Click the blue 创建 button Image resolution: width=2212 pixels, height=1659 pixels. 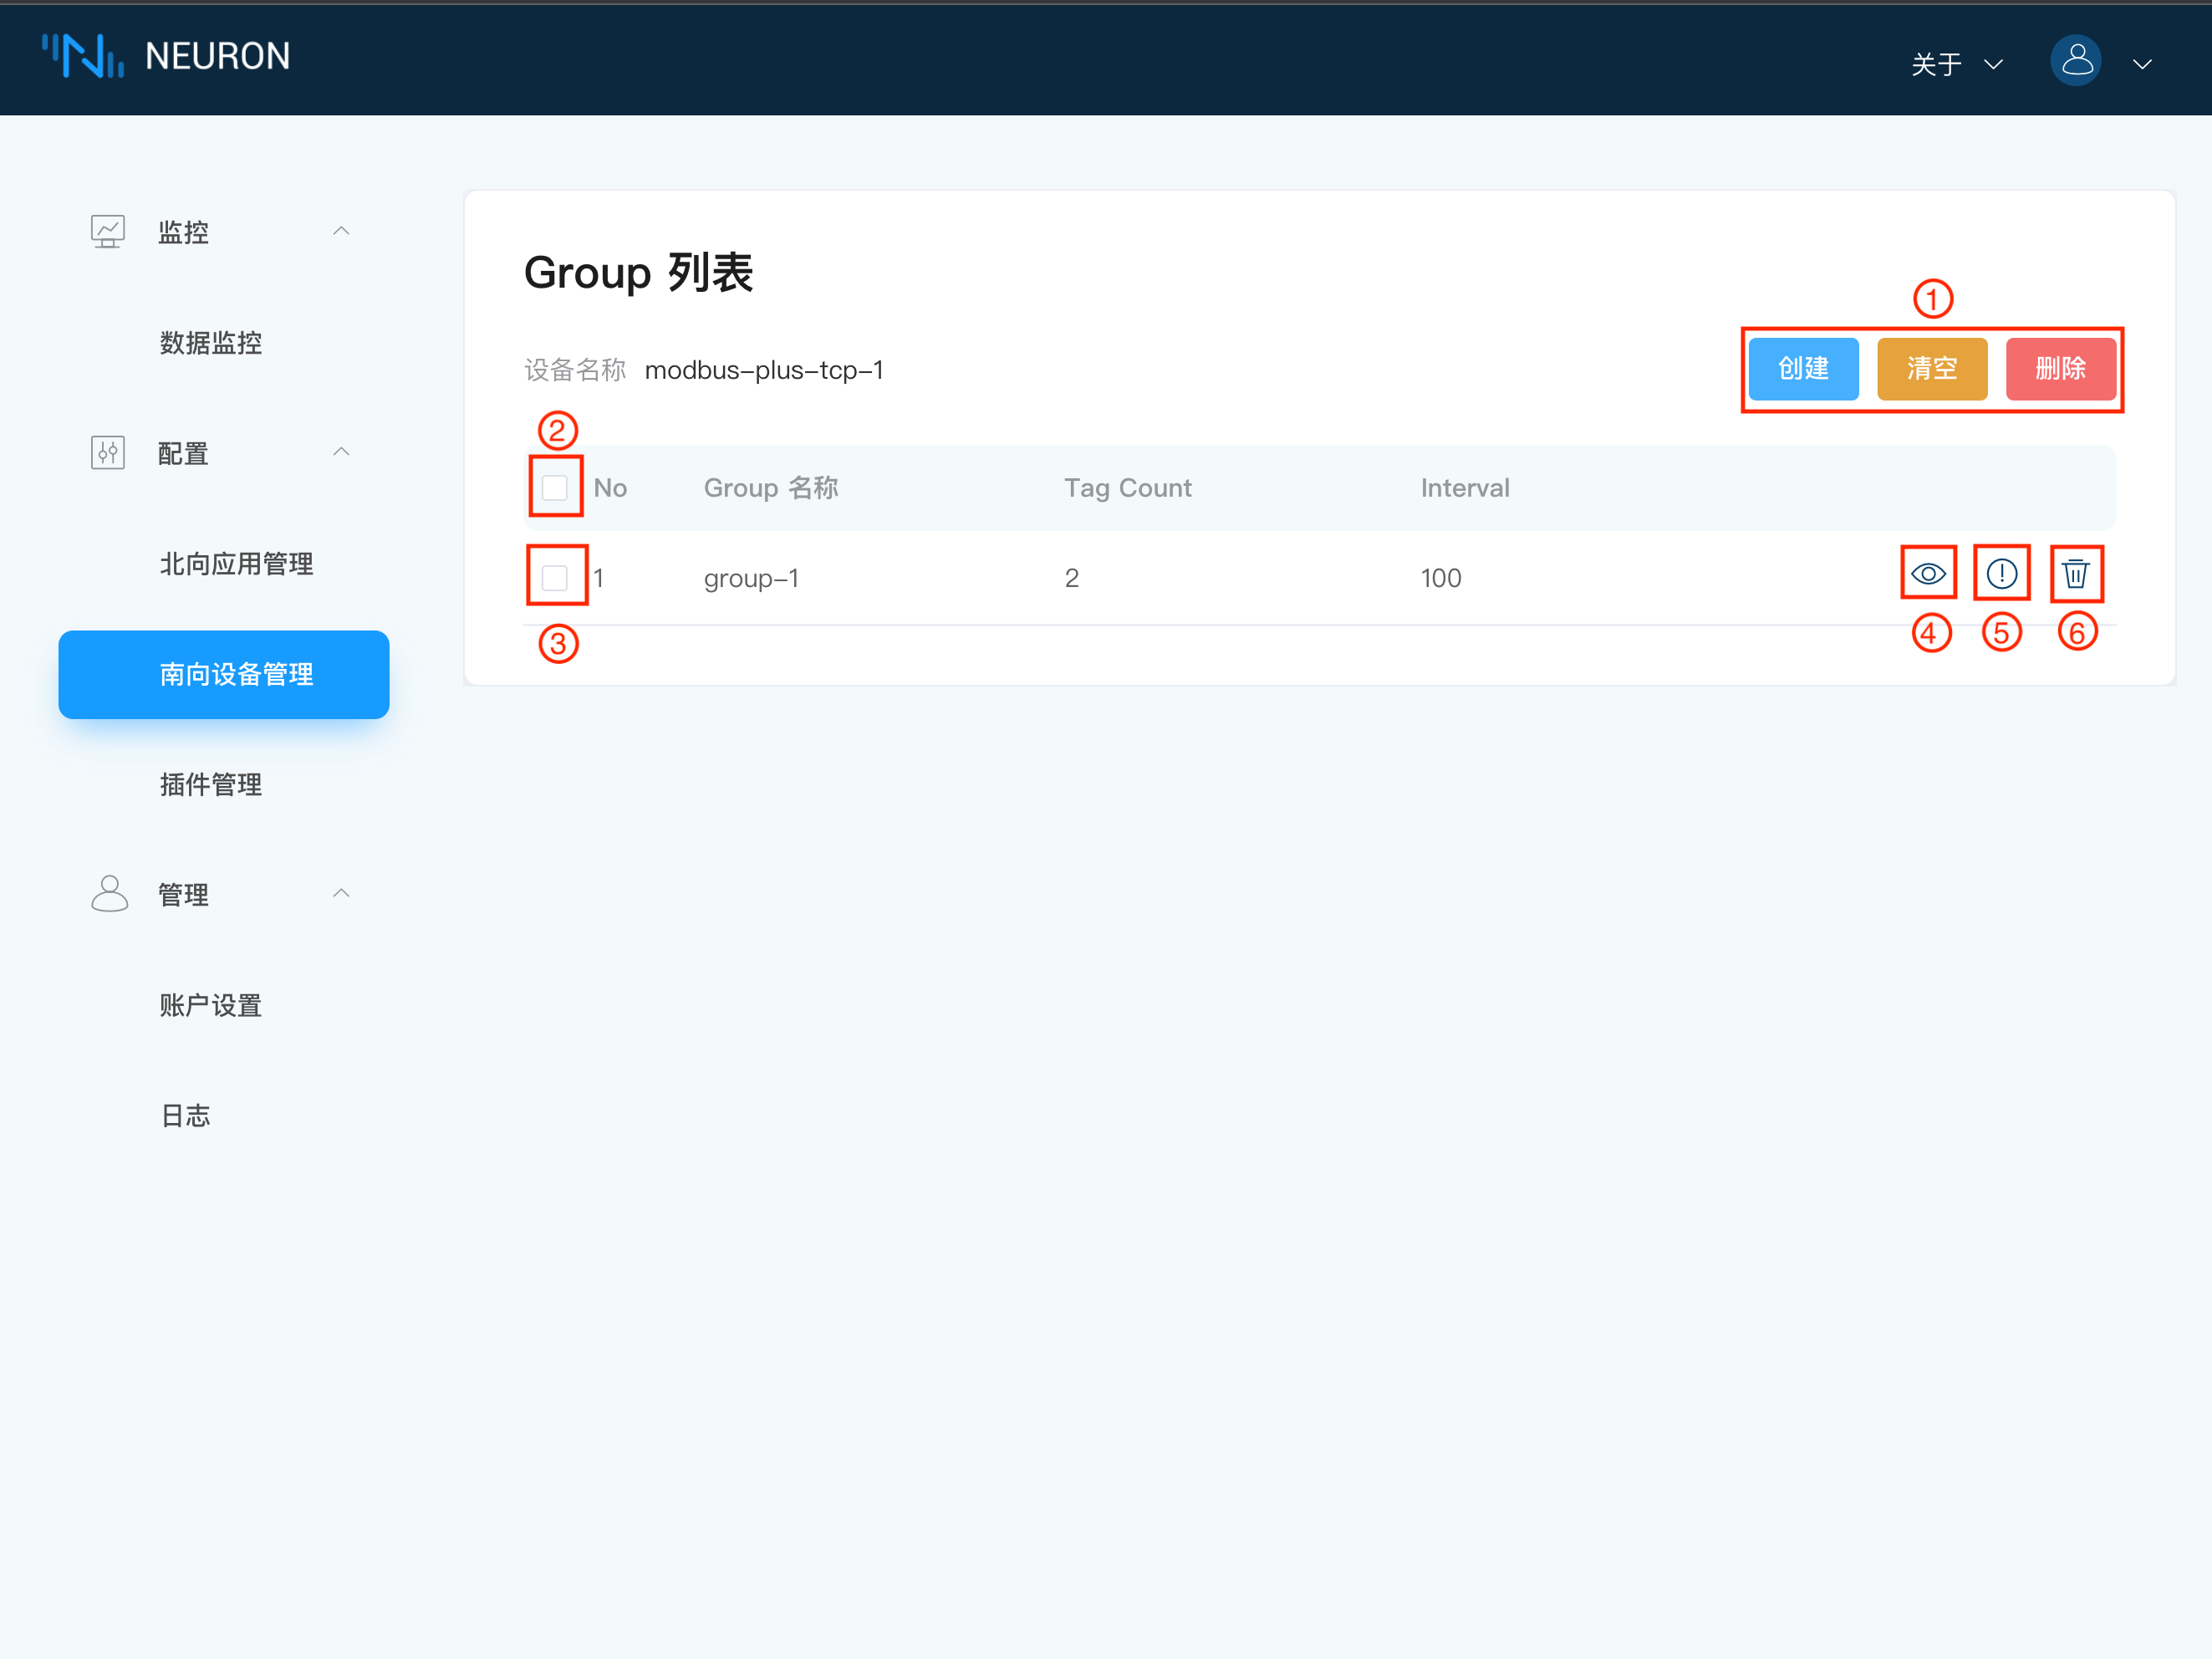point(1803,368)
